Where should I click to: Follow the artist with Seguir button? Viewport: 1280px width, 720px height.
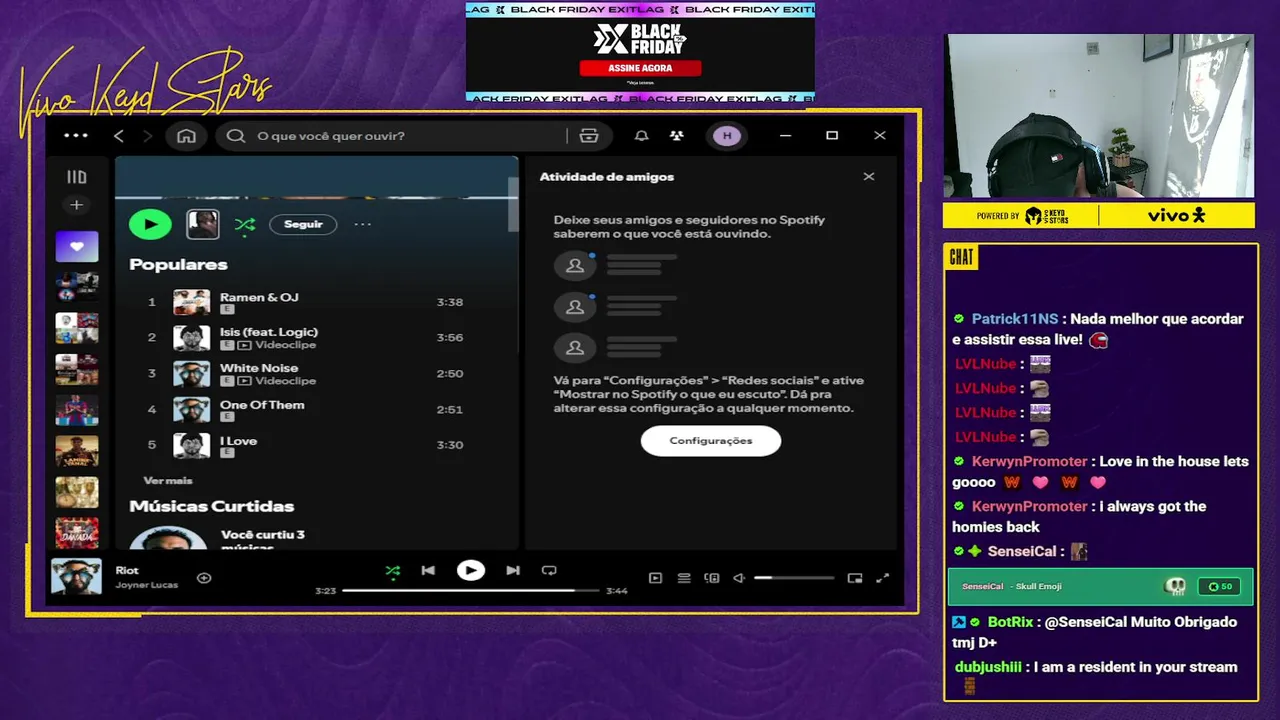coord(303,224)
